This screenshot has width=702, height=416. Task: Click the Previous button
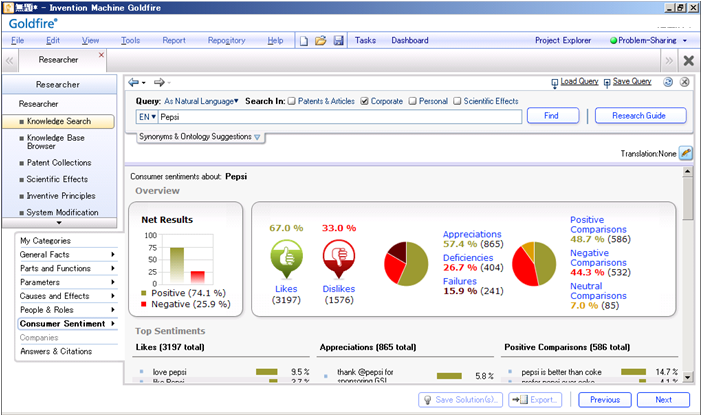coord(605,399)
